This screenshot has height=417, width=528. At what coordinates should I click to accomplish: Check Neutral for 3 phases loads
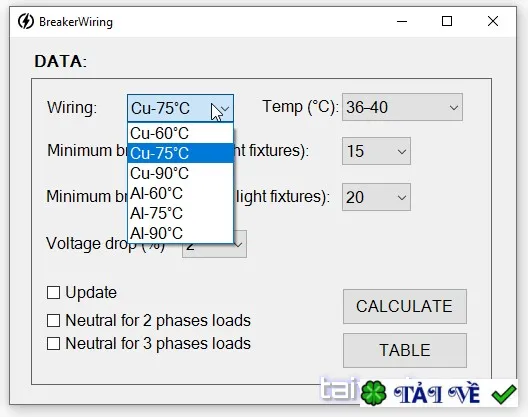coord(54,344)
